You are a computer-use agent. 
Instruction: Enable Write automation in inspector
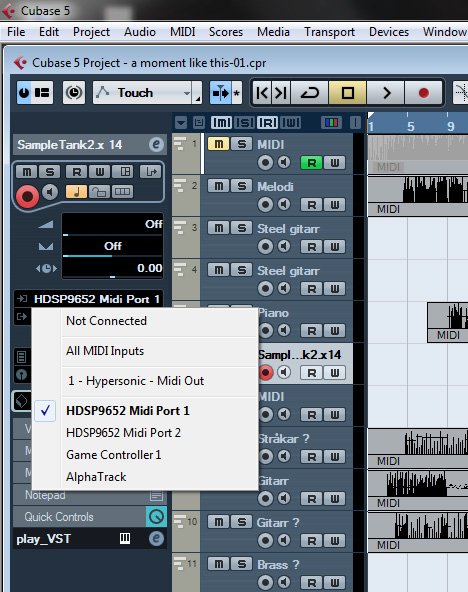[99, 172]
